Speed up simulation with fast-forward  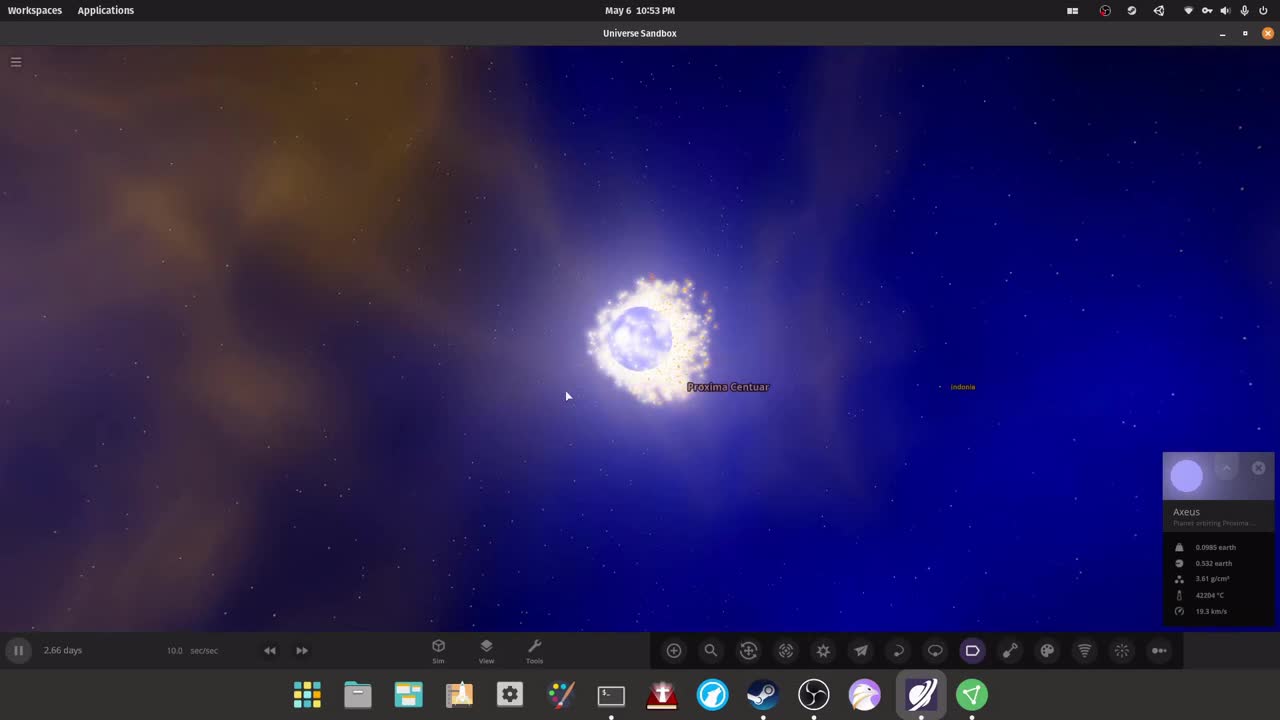(302, 650)
